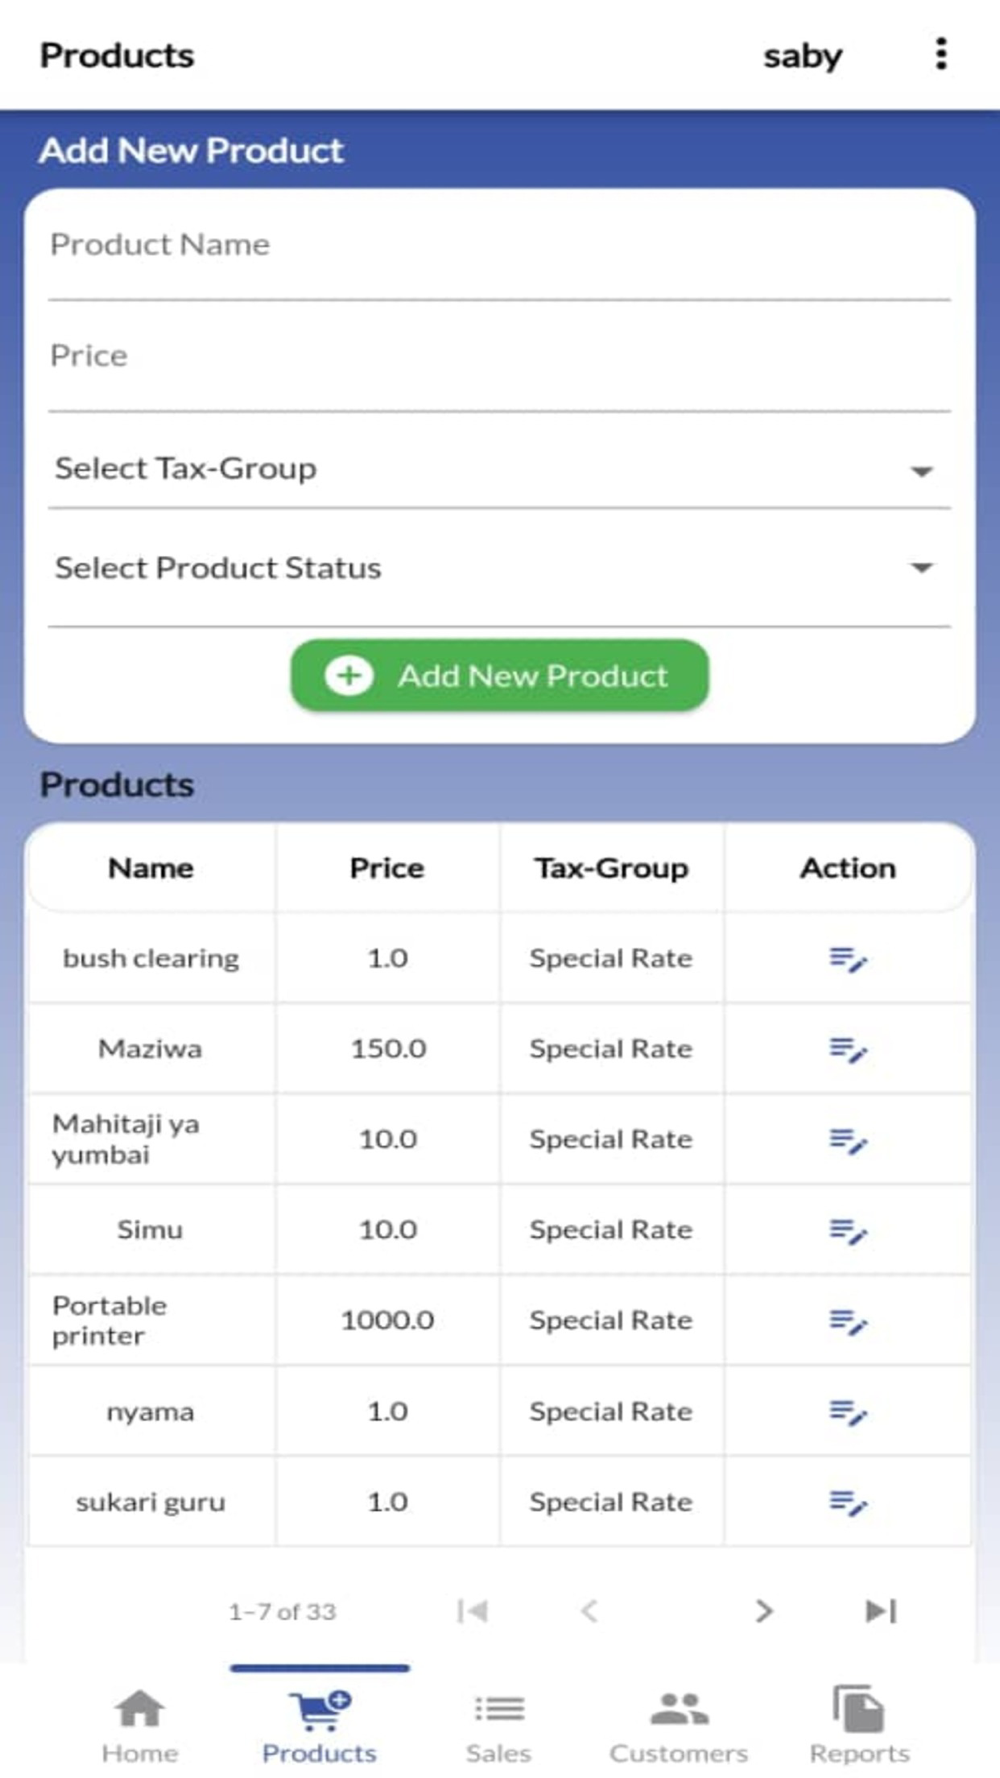
Task: Focus the Price input field
Action: coord(498,357)
